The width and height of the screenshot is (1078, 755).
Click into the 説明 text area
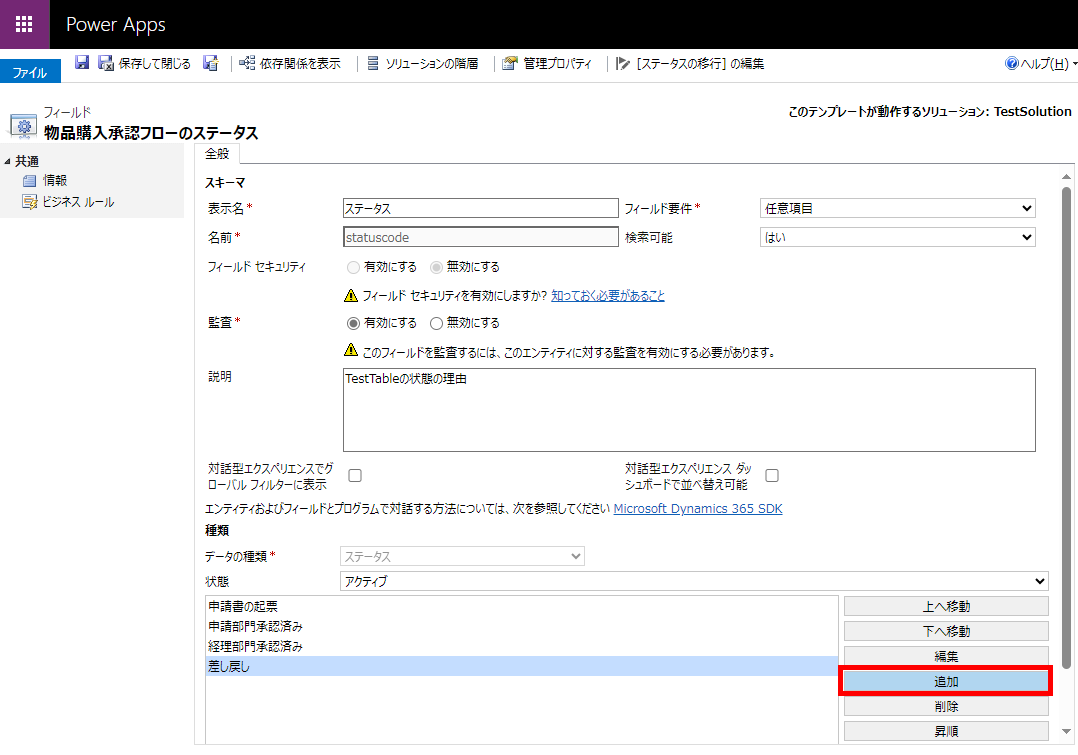[x=689, y=410]
